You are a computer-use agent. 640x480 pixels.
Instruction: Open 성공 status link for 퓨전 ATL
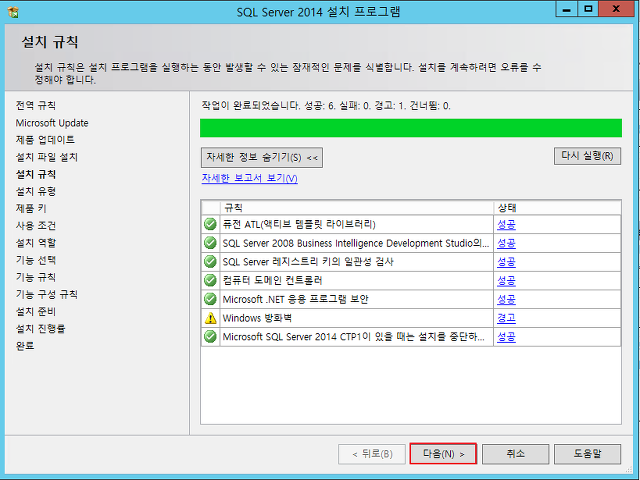(506, 224)
